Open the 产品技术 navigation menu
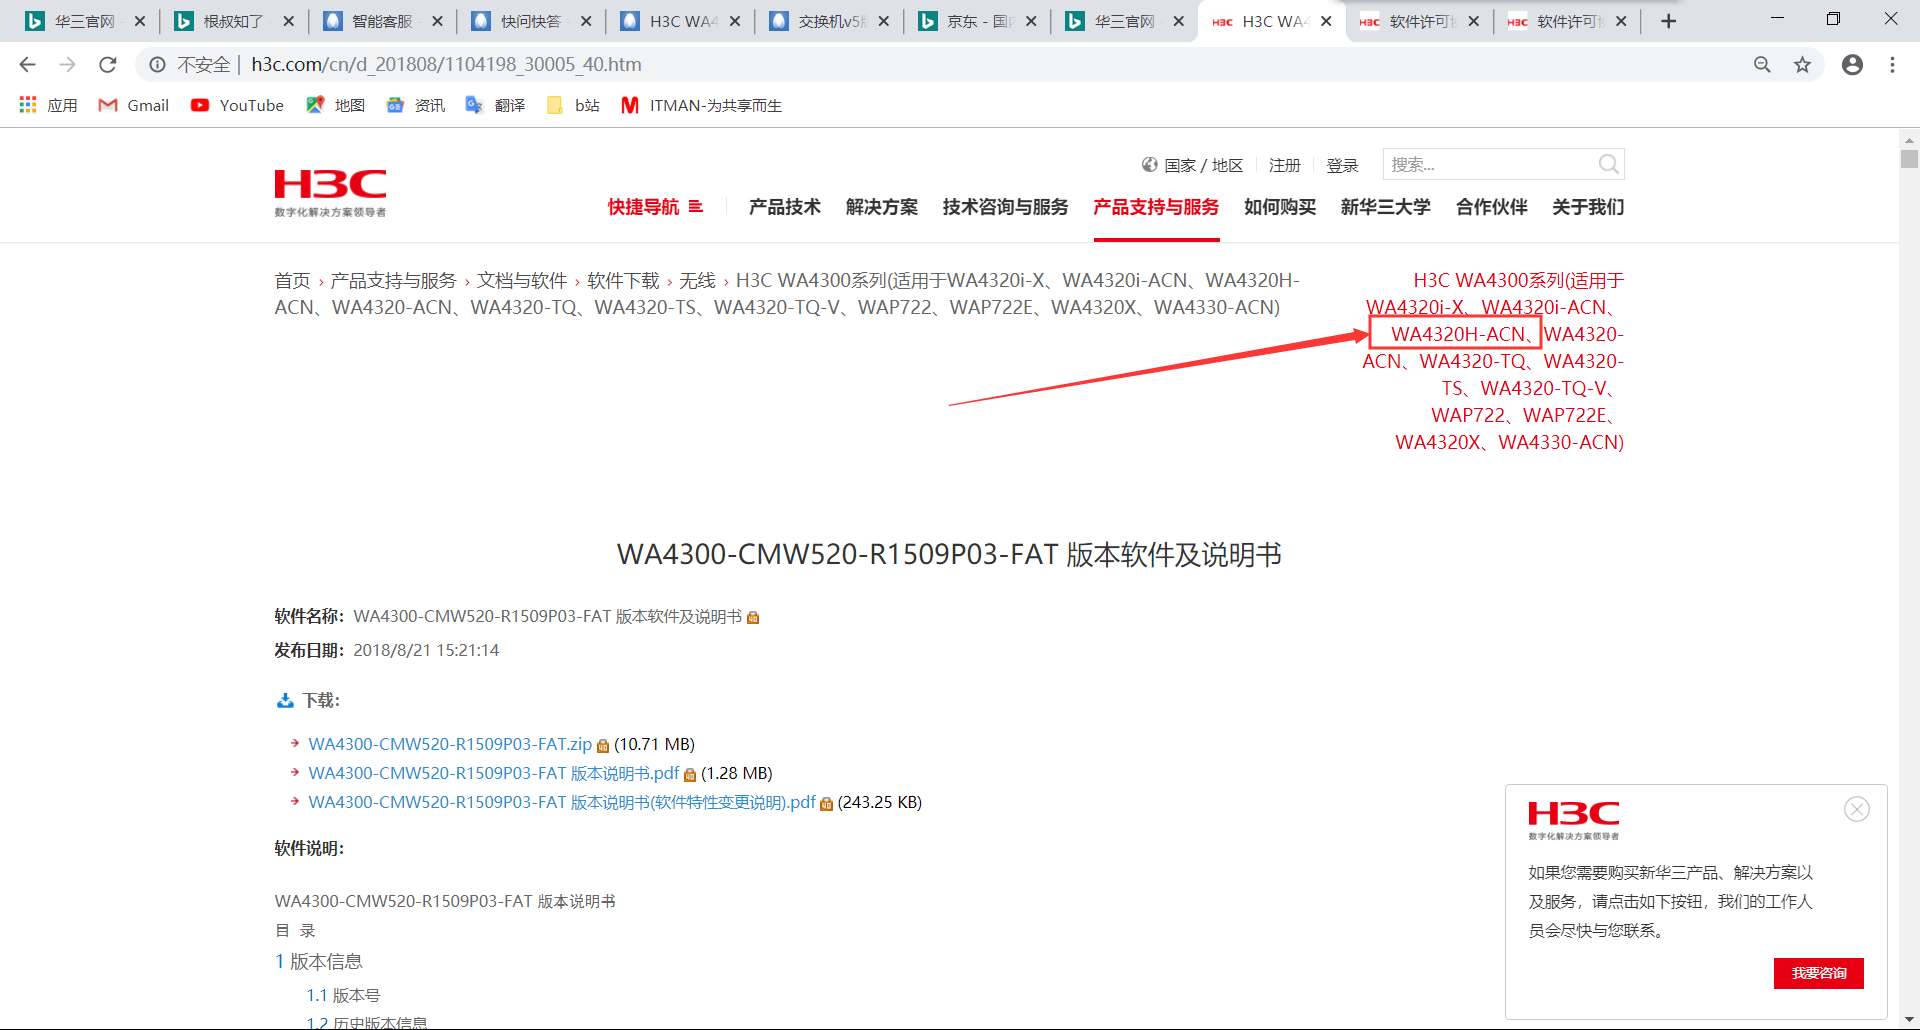 785,207
